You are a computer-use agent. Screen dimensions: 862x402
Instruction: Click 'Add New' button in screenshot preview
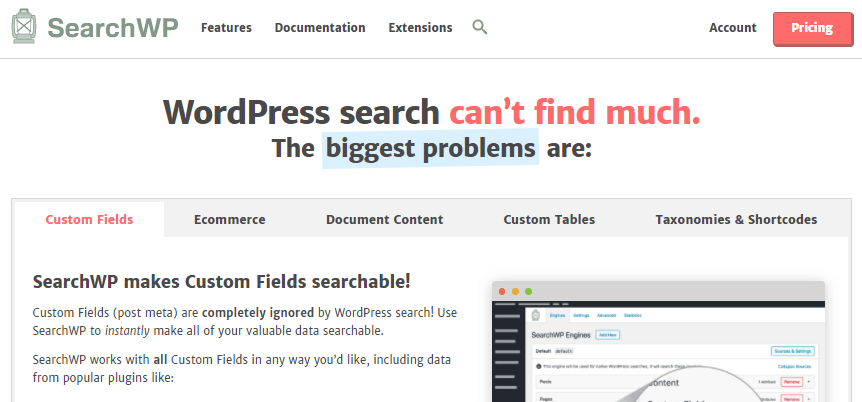point(607,335)
